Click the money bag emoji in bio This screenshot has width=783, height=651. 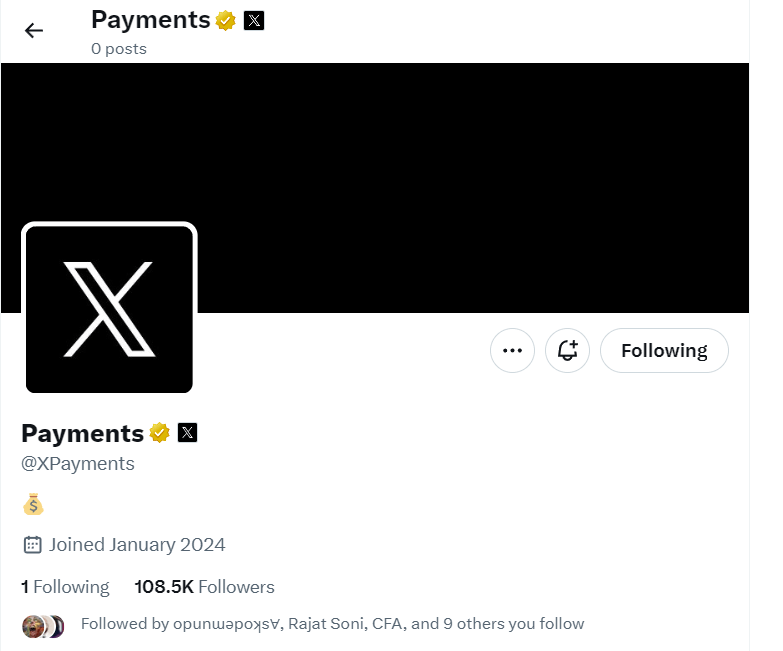(33, 504)
